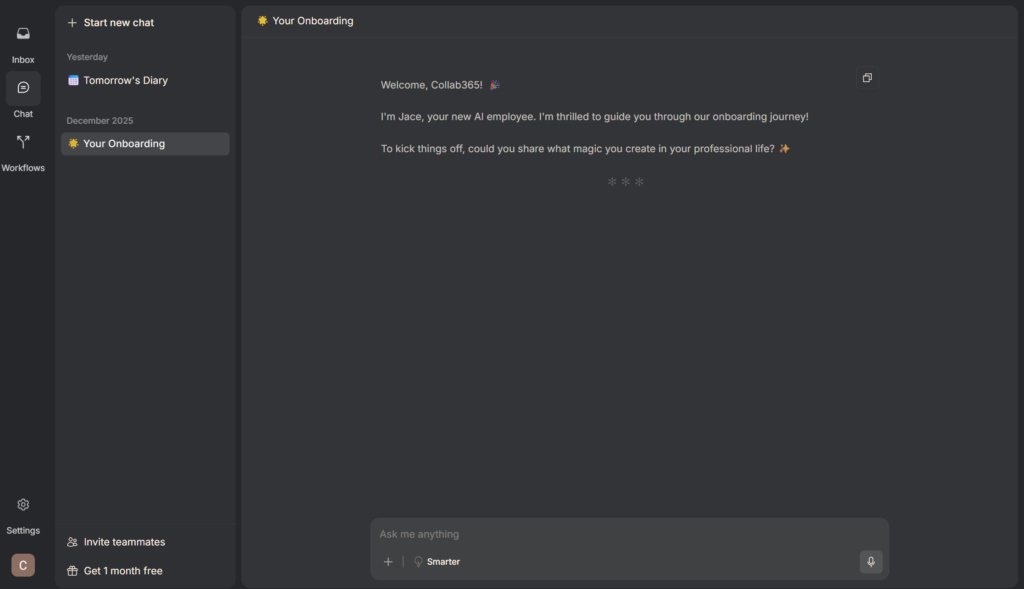Click the gift icon for free month
1024x589 pixels.
coord(72,571)
